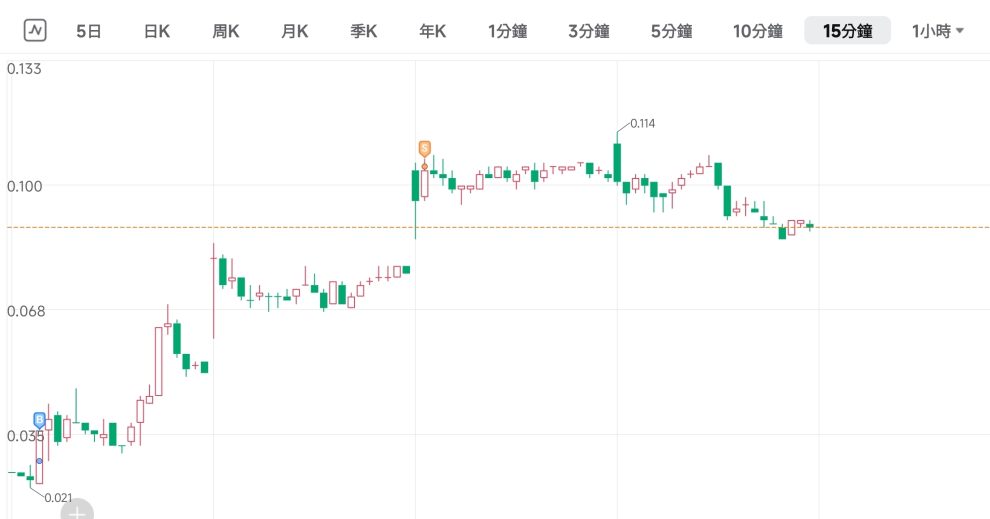Viewport: 990px width, 519px height.
Task: Switch to the 3分鐘 interval
Action: pyautogui.click(x=589, y=31)
